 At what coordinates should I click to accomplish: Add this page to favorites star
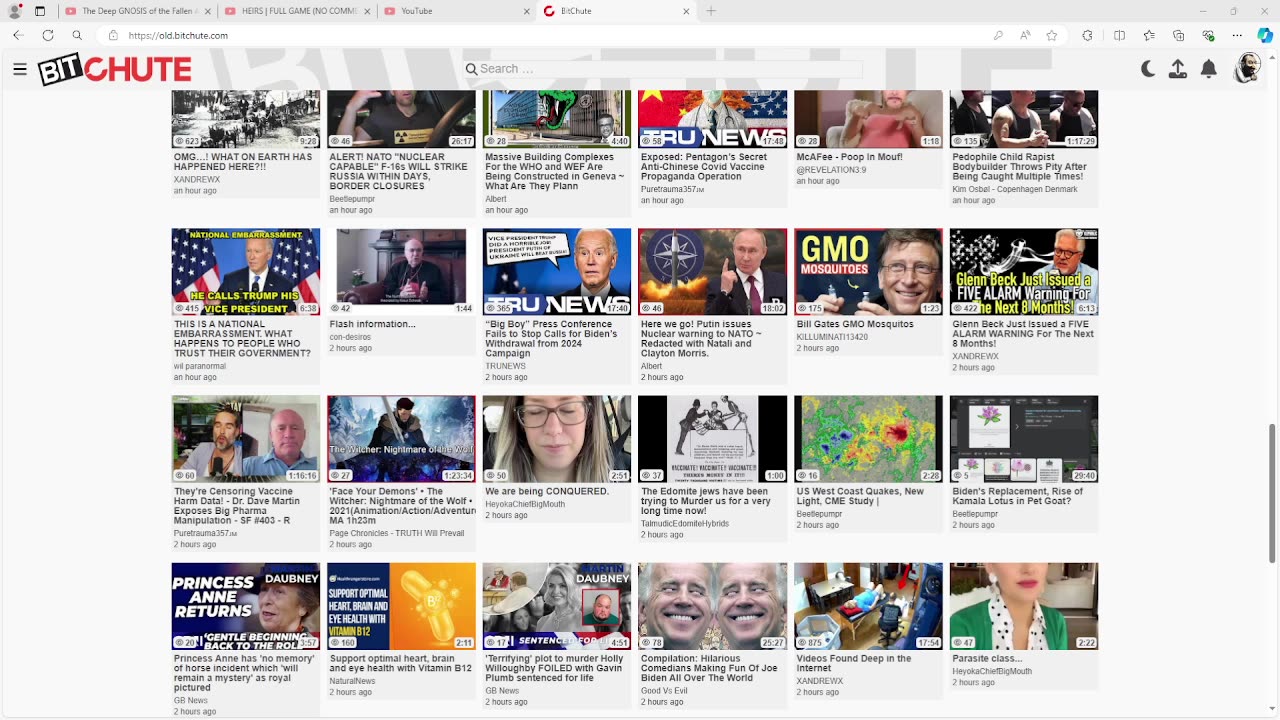coord(1052,35)
